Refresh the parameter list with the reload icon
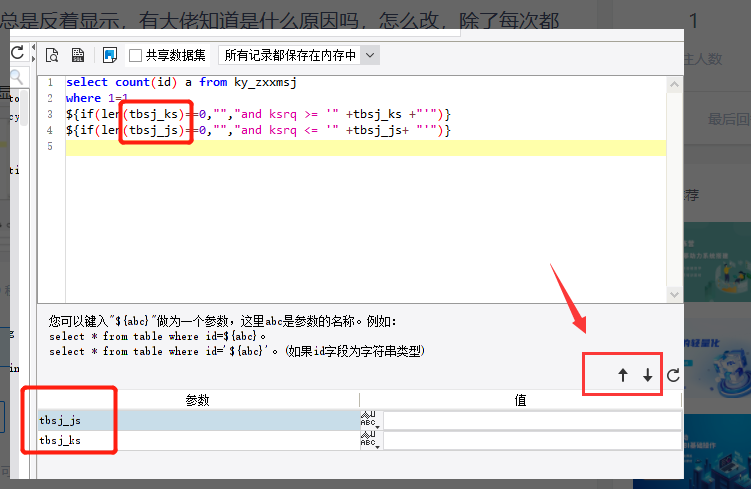This screenshot has height=489, width=751. pos(673,375)
